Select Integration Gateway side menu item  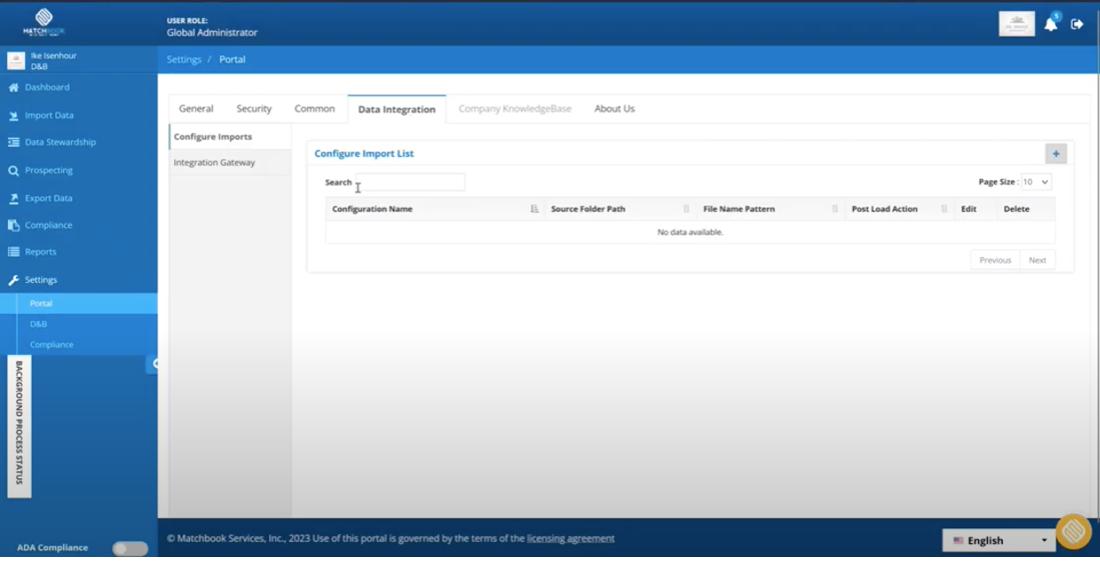pyautogui.click(x=230, y=162)
